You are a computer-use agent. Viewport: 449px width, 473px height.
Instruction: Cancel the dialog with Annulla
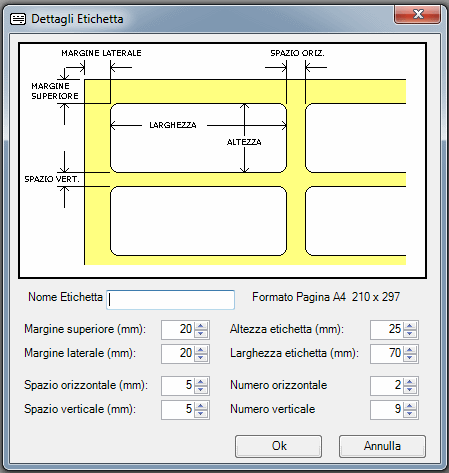click(x=382, y=446)
